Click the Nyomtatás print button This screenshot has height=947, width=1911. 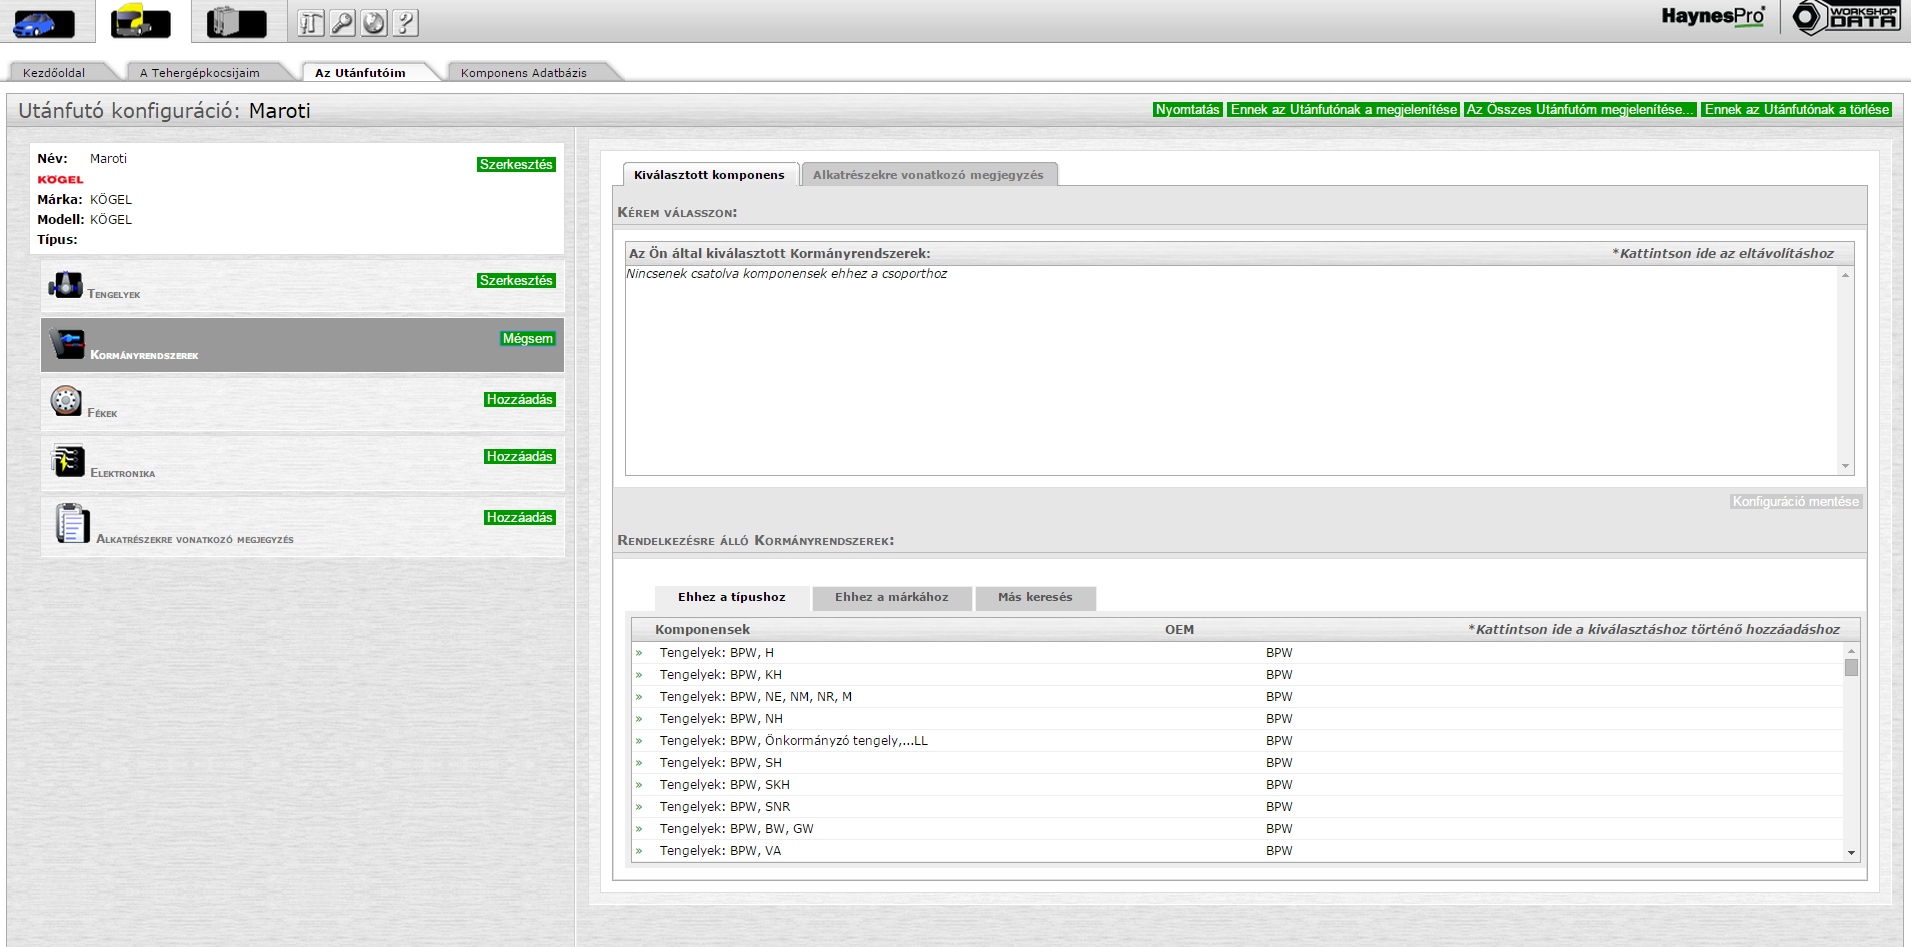click(1187, 110)
